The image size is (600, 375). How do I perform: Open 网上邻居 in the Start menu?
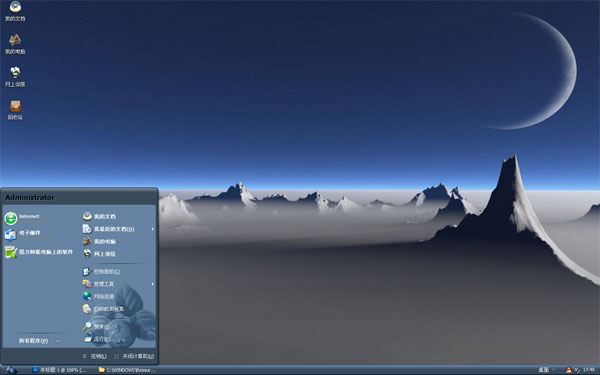pyautogui.click(x=99, y=254)
